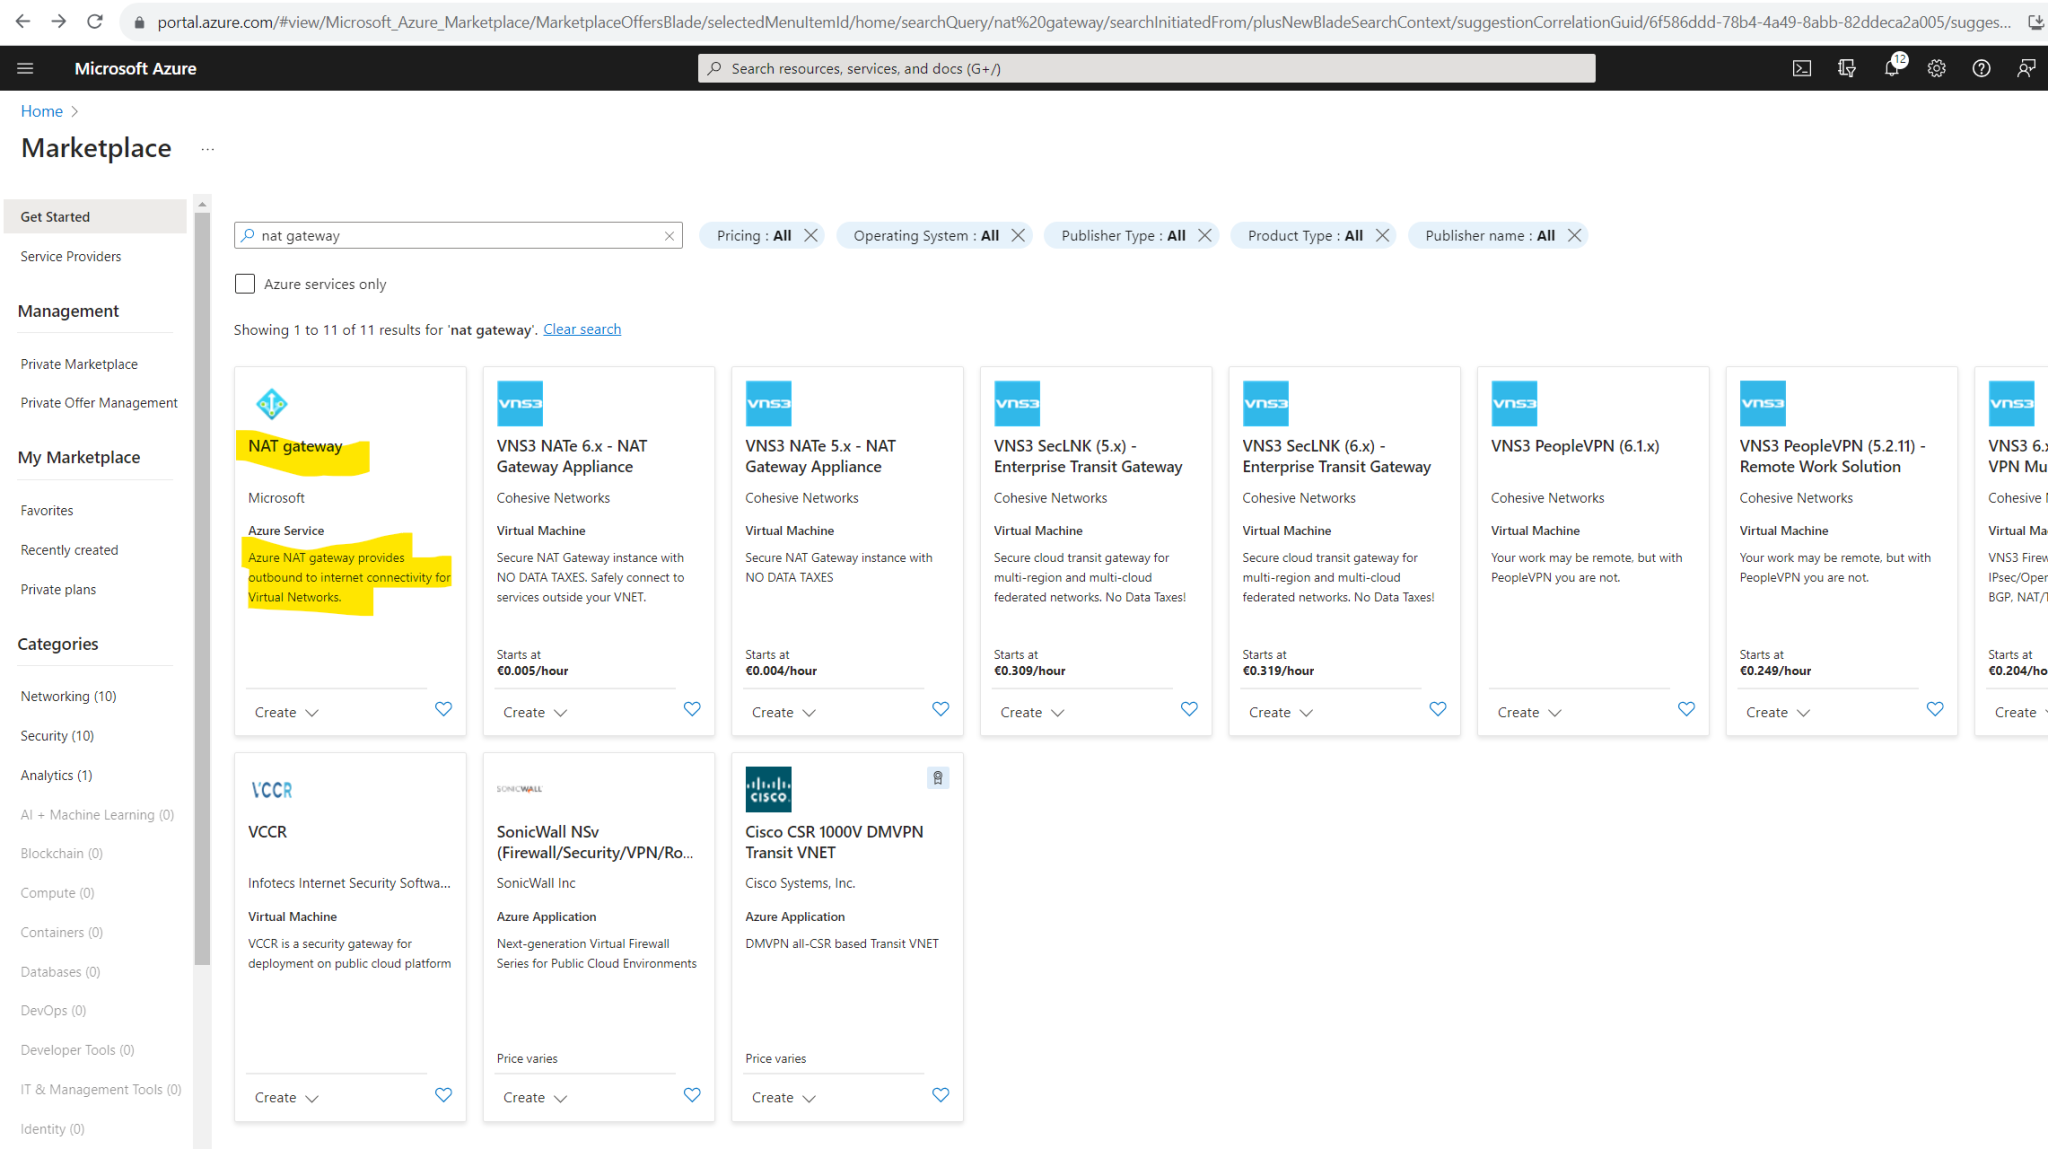The height and width of the screenshot is (1149, 2048).
Task: Favorite VNS3 PeopleVPN (5.2.11) with the heart
Action: 1935,709
